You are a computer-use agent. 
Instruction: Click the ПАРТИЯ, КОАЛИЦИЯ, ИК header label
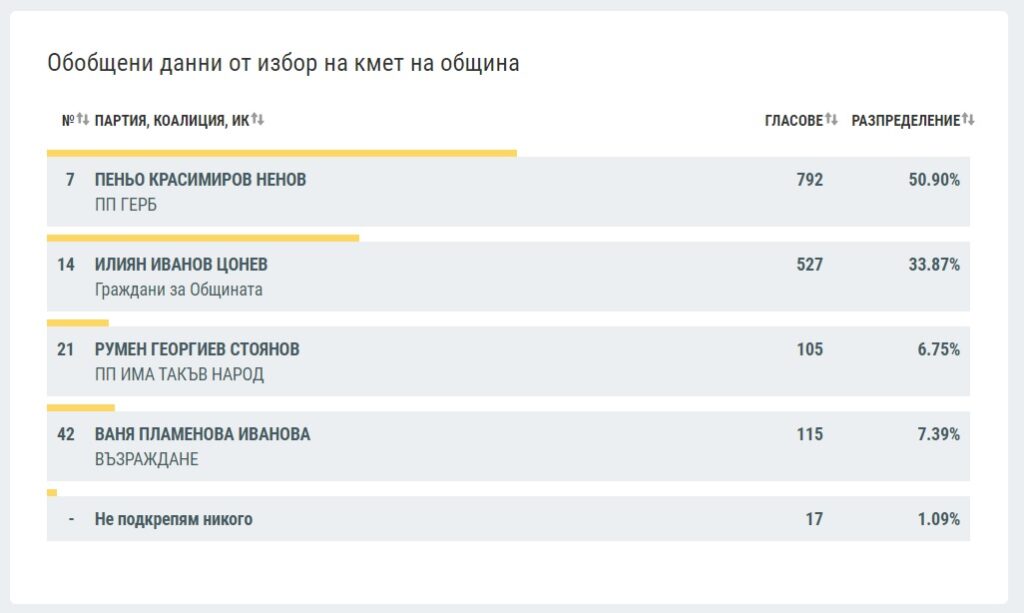click(x=172, y=121)
